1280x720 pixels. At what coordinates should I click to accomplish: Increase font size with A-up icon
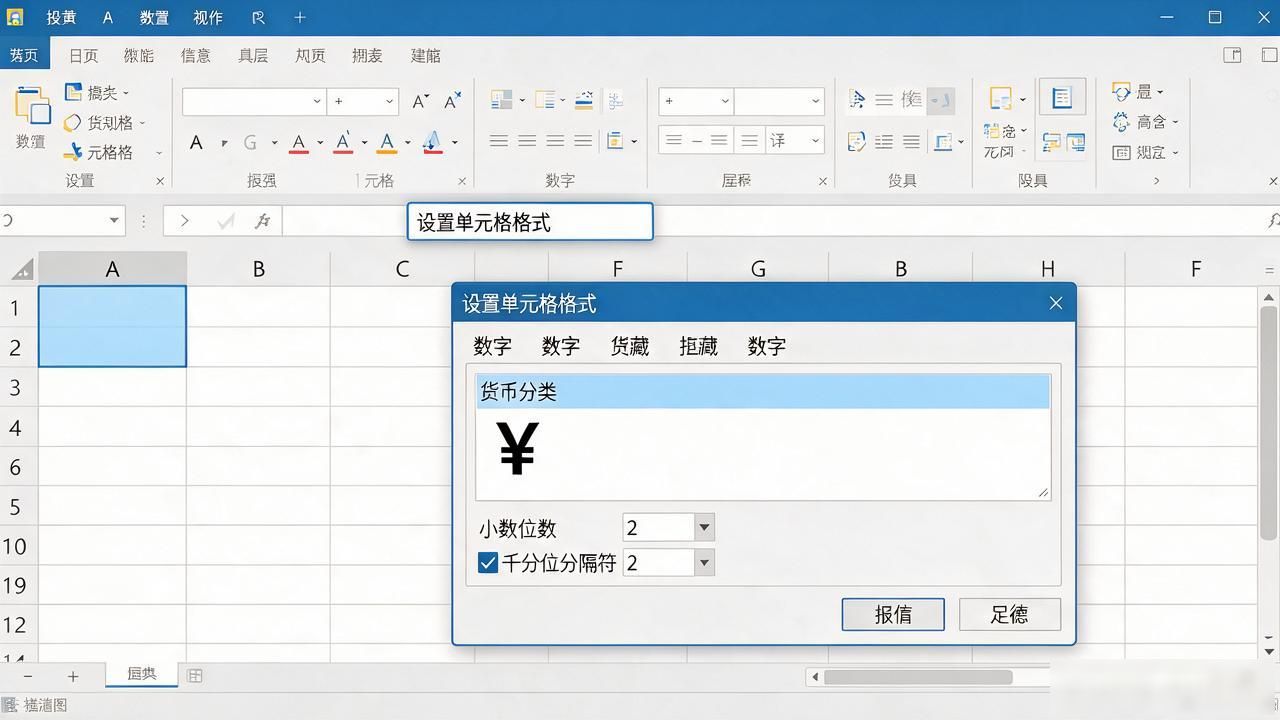420,101
